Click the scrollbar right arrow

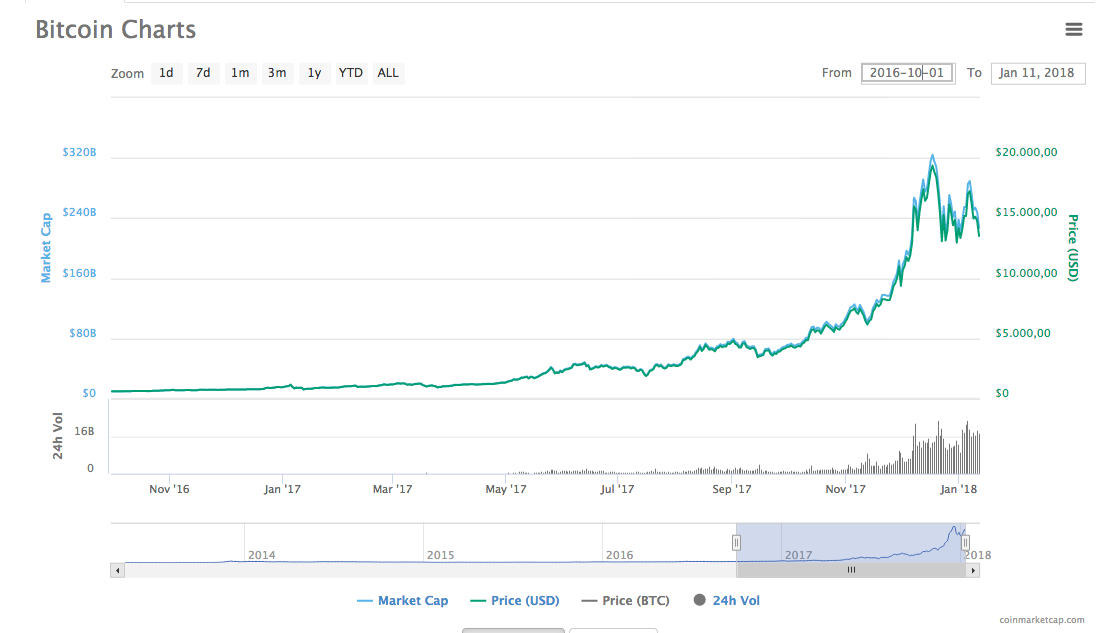(973, 570)
